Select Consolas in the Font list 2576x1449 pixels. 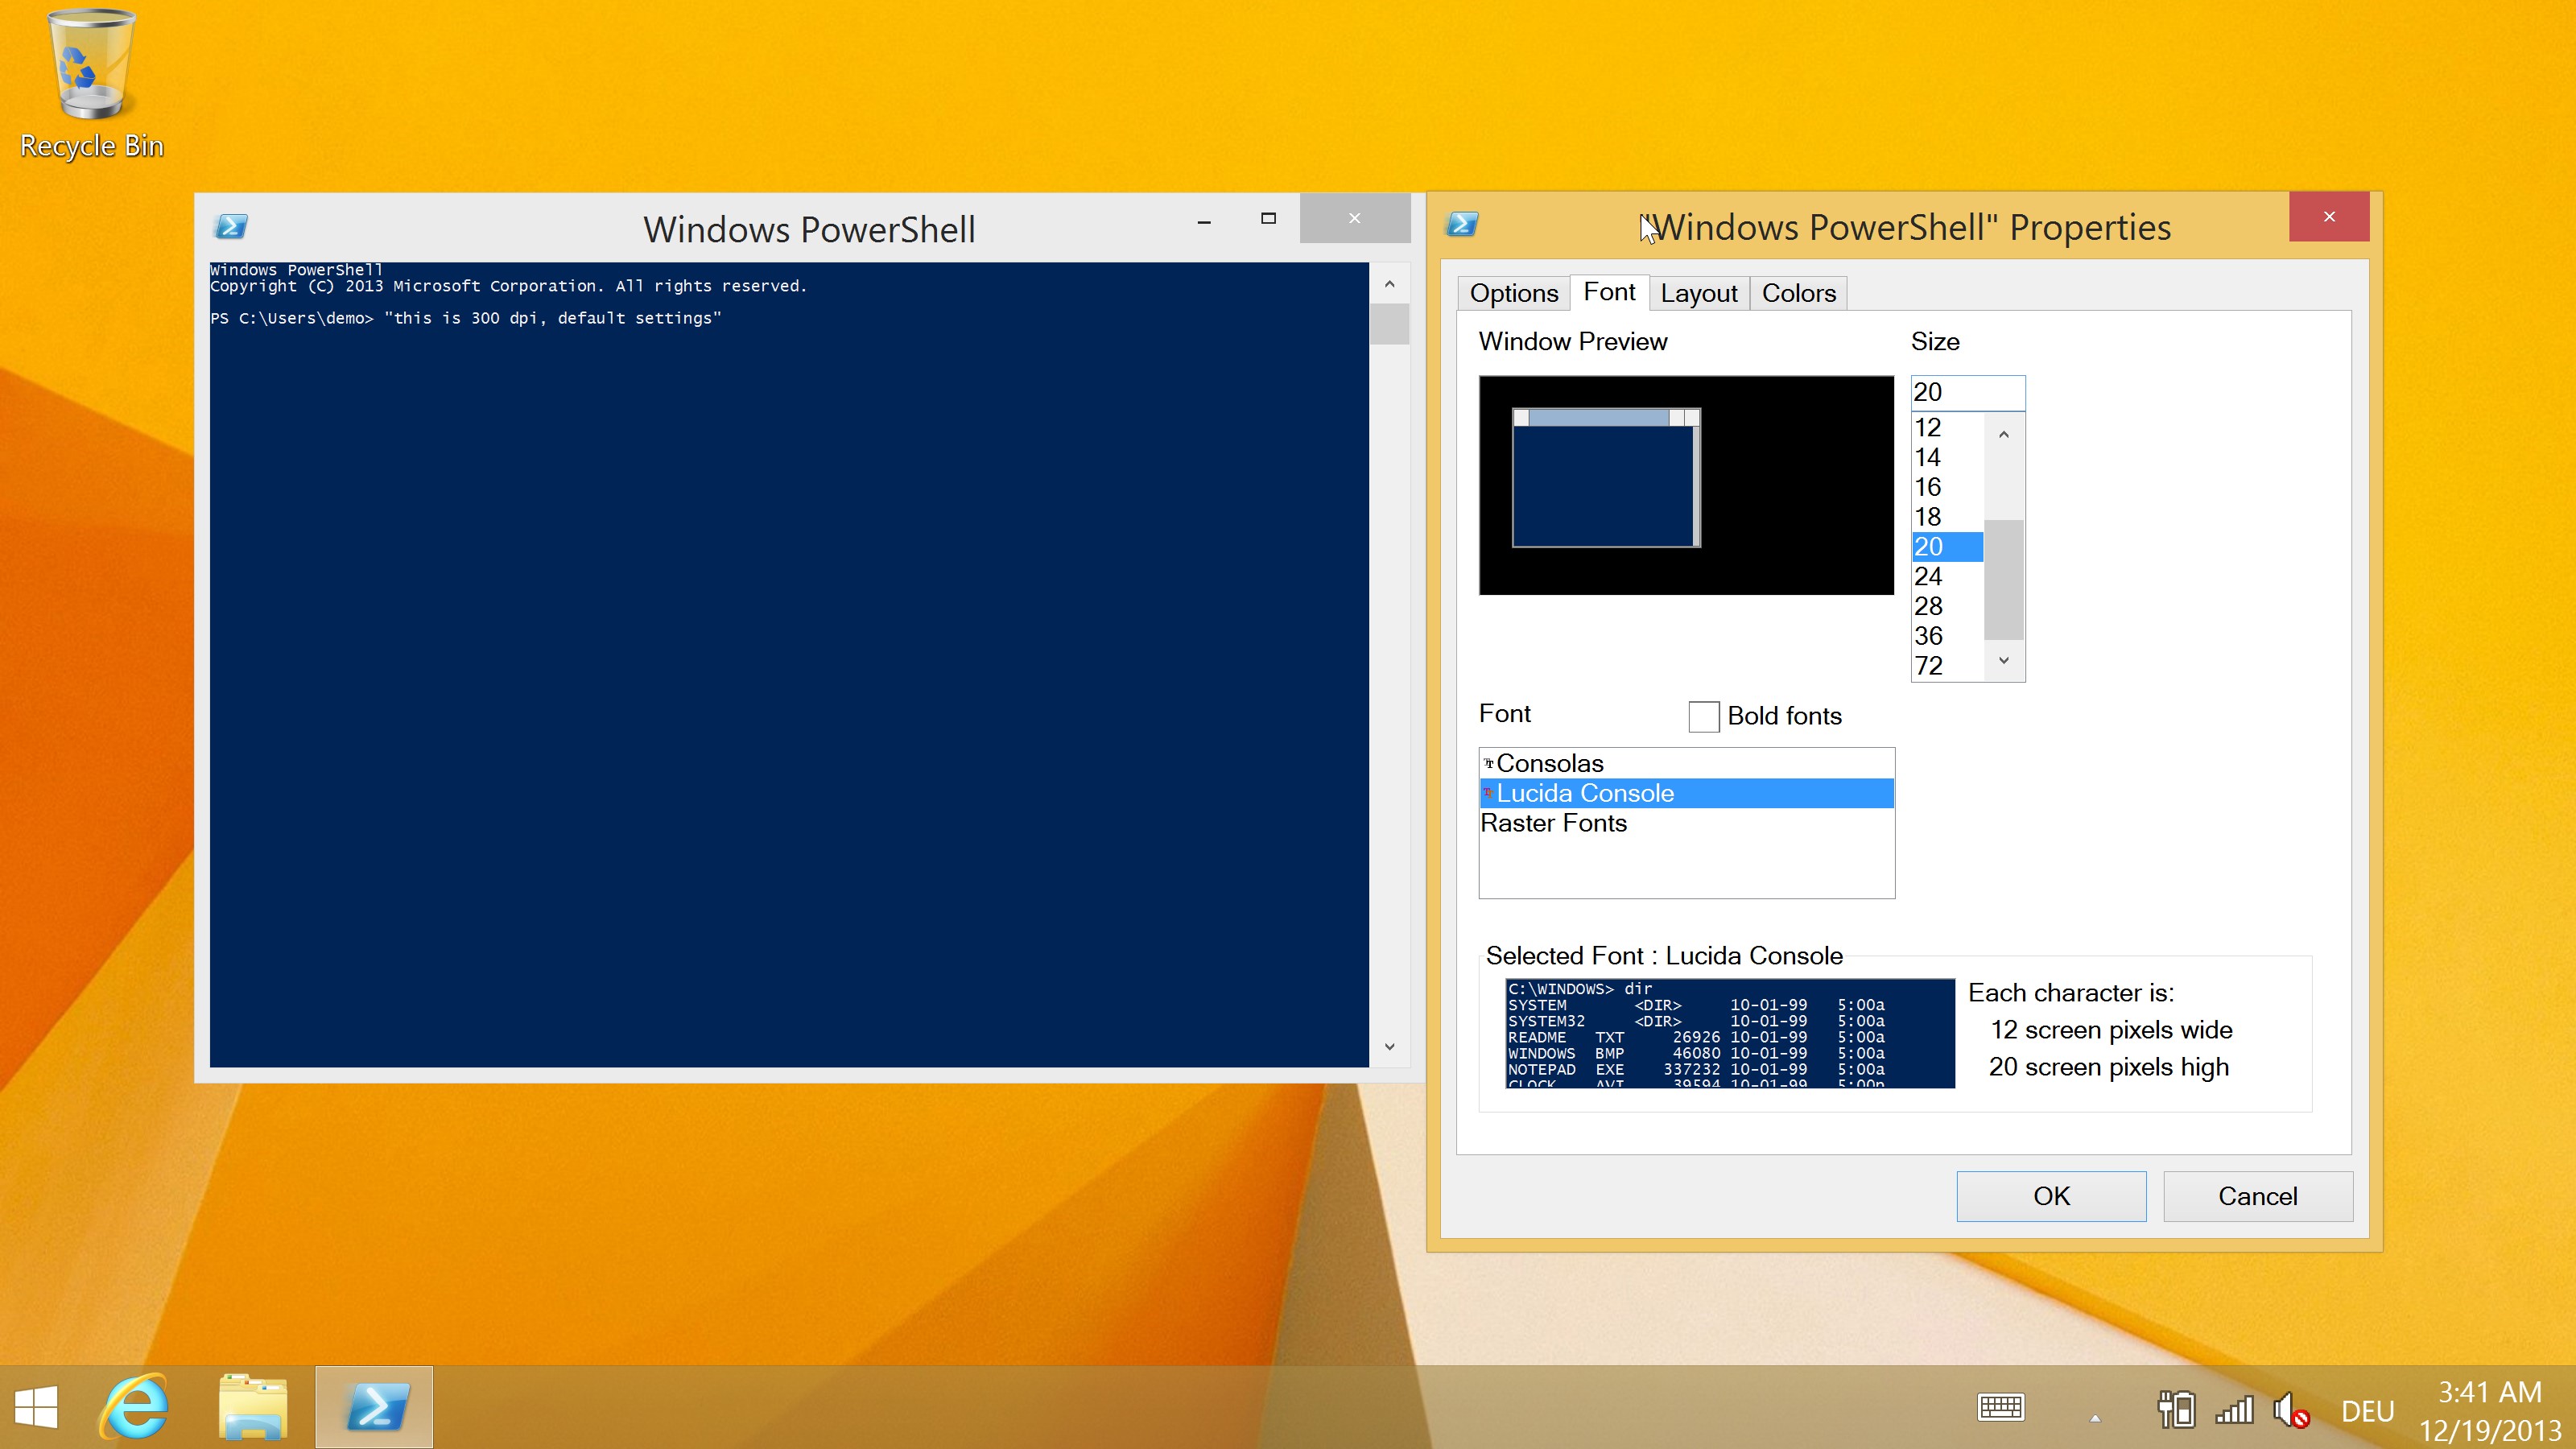coord(1686,763)
